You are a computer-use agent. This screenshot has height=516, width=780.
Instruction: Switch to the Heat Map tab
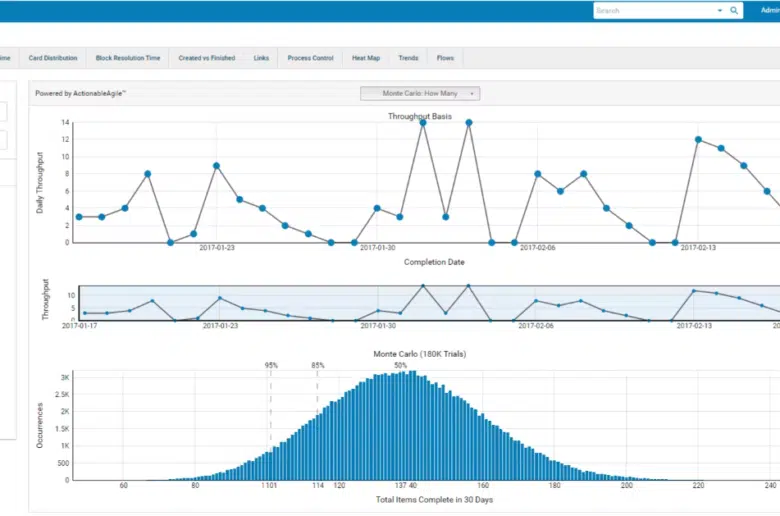click(x=366, y=58)
